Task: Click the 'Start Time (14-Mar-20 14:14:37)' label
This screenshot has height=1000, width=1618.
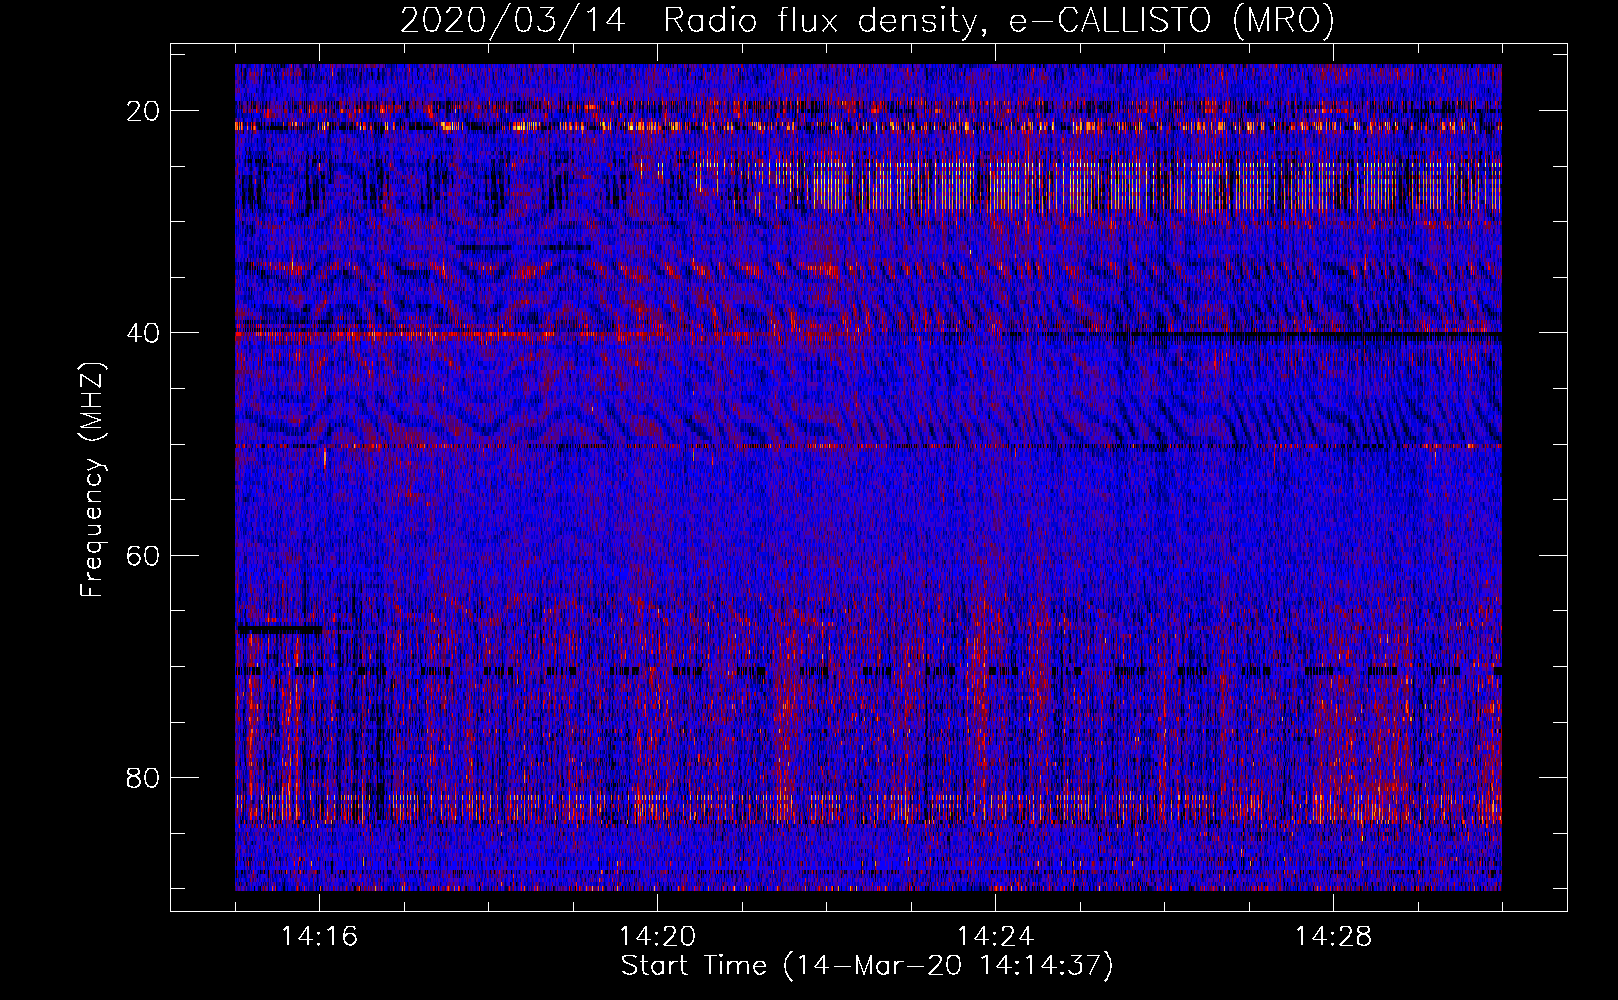Action: tap(867, 966)
